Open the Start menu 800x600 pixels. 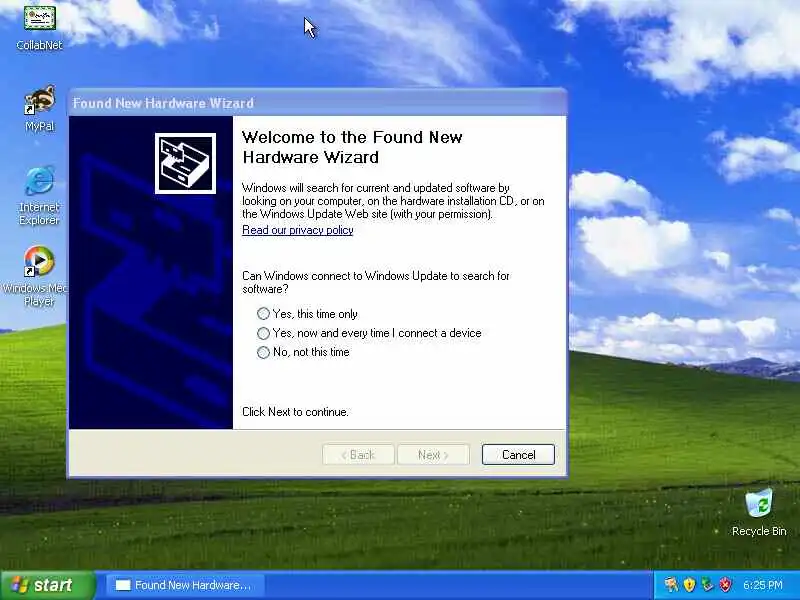click(x=48, y=585)
